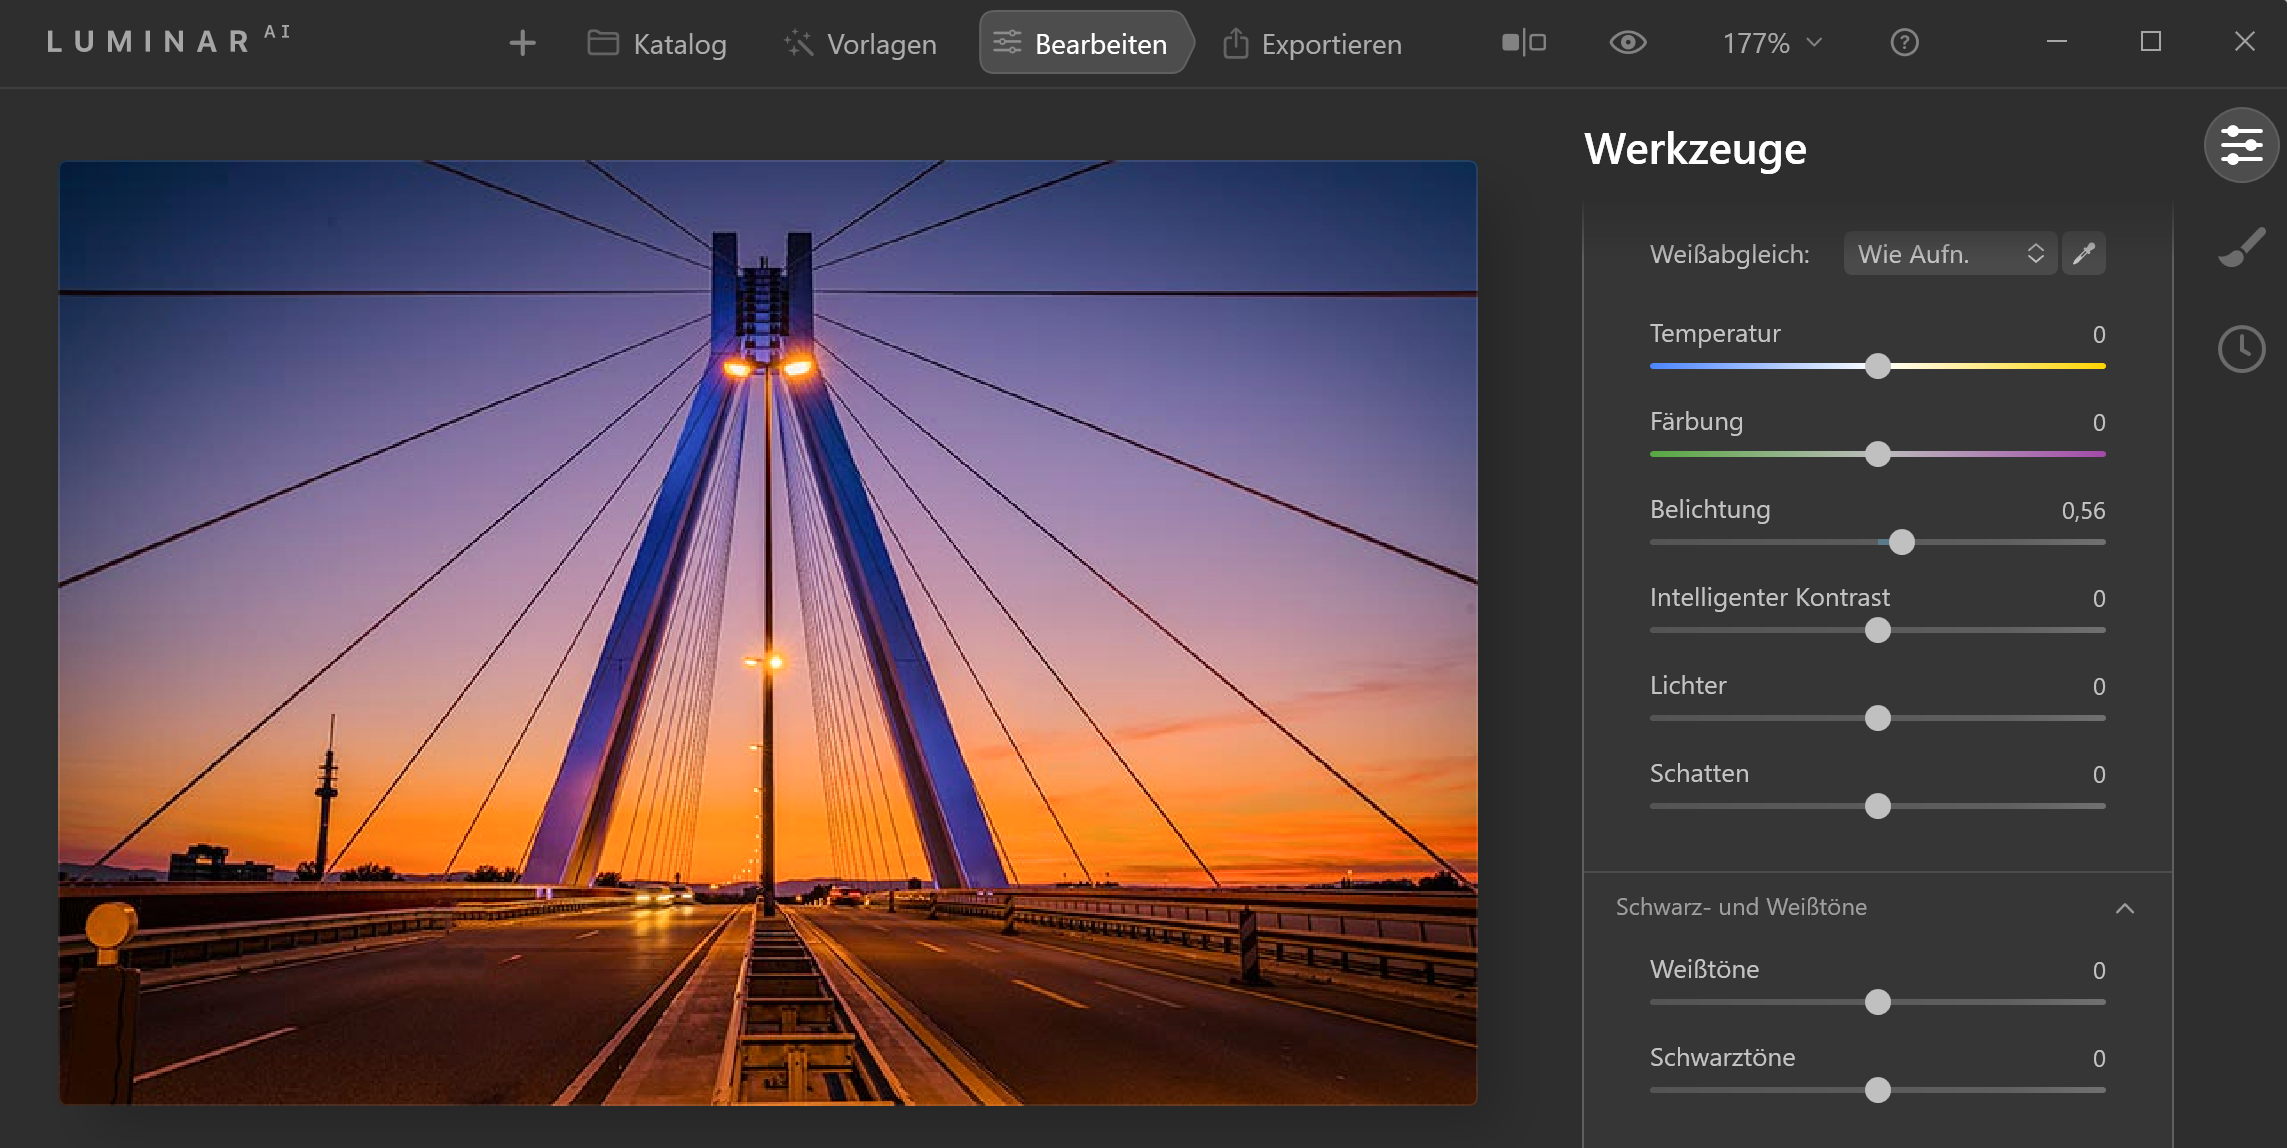This screenshot has width=2287, height=1148.
Task: Click the bridge photo in the canvas
Action: coord(768,632)
